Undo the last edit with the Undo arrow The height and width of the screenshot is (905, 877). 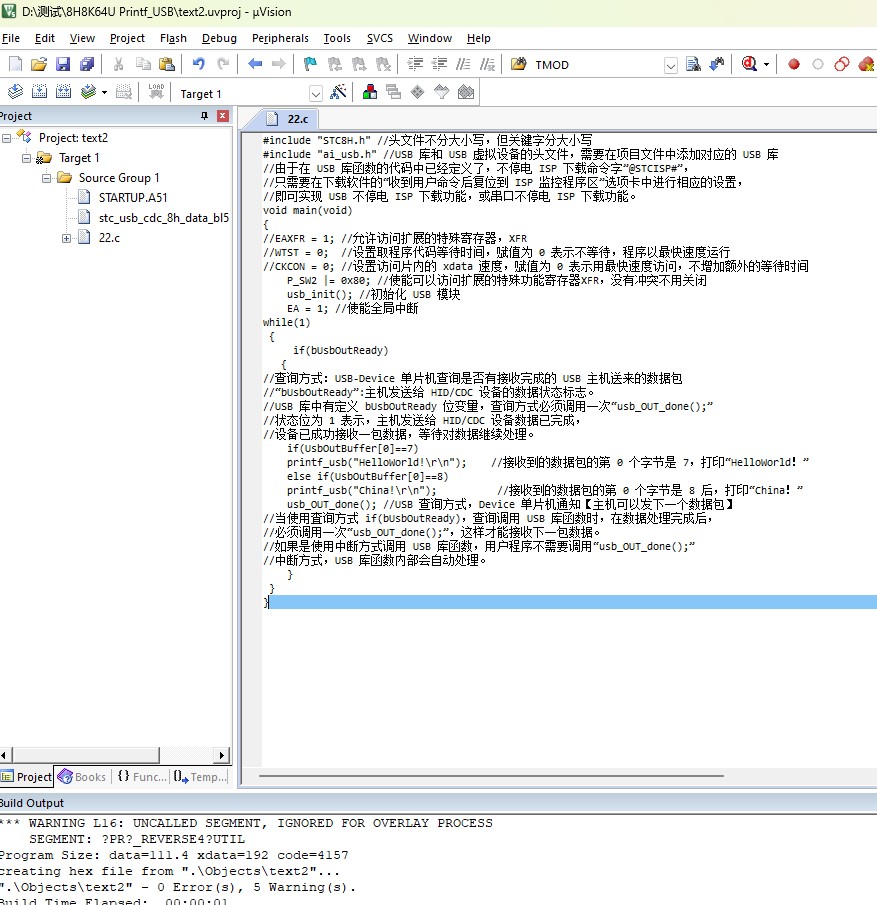click(199, 64)
